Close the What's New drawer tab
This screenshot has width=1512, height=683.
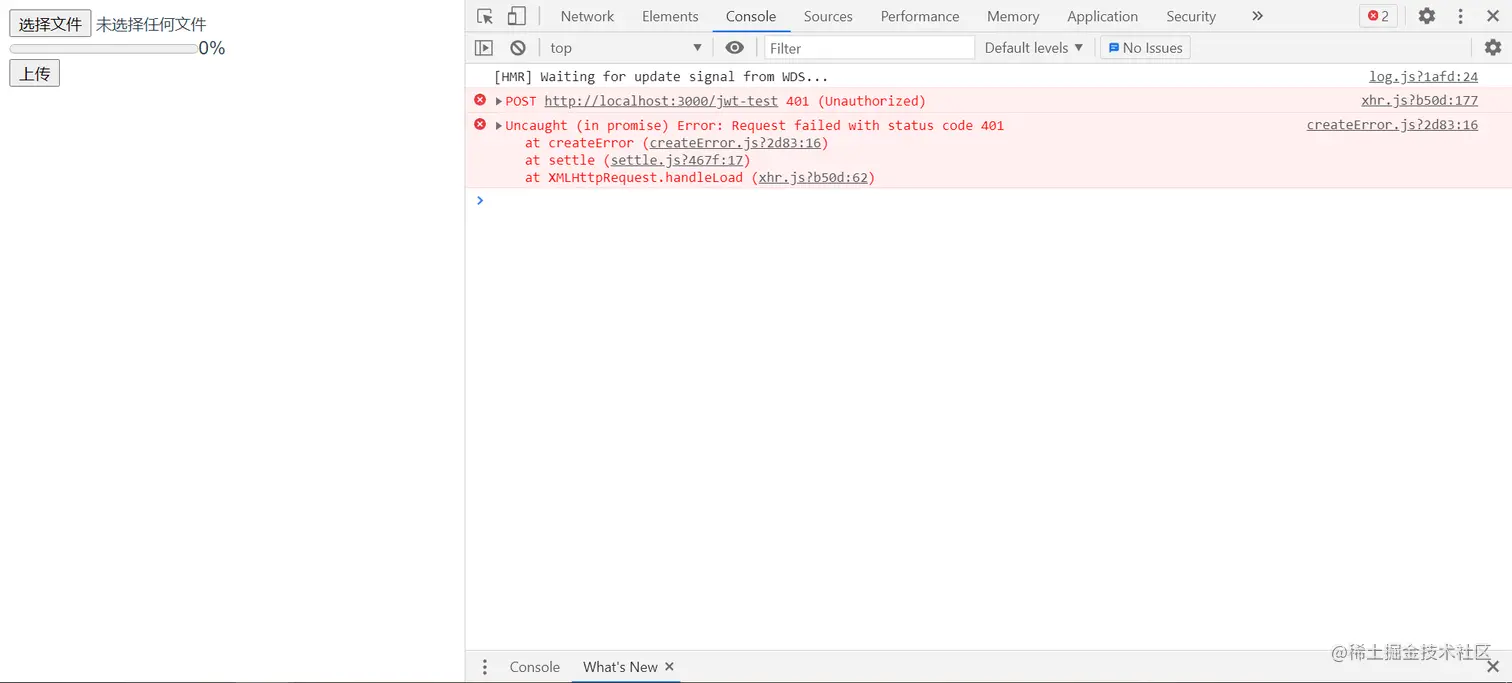coord(670,667)
